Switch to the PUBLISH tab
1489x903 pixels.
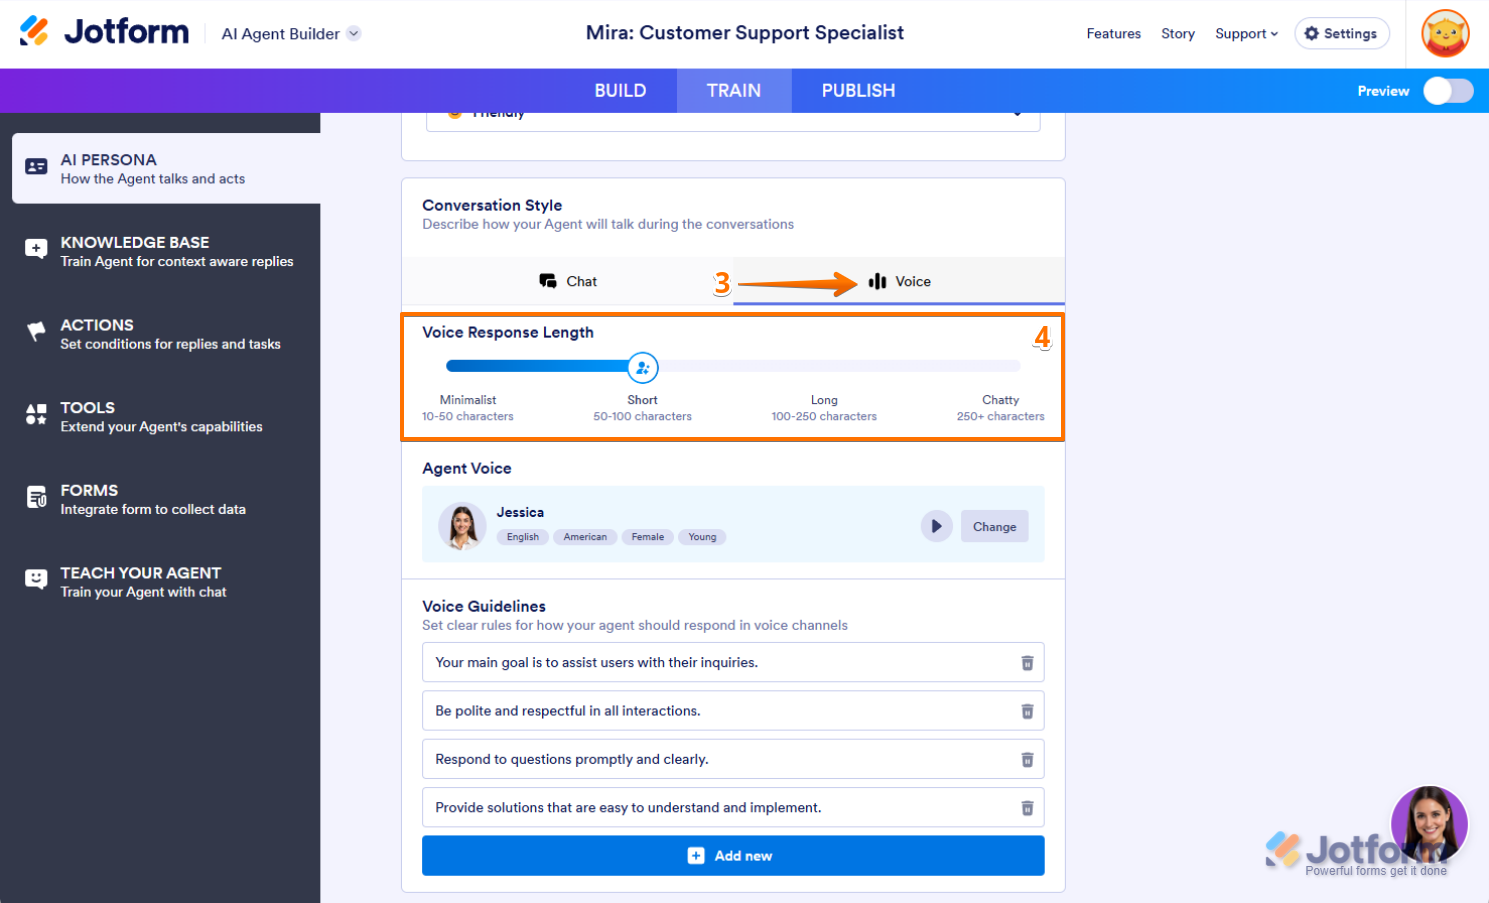point(858,91)
